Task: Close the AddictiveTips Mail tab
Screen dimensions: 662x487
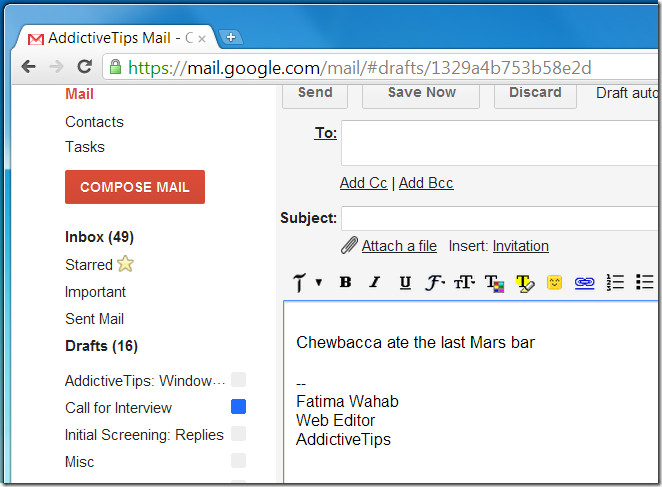Action: click(x=202, y=39)
